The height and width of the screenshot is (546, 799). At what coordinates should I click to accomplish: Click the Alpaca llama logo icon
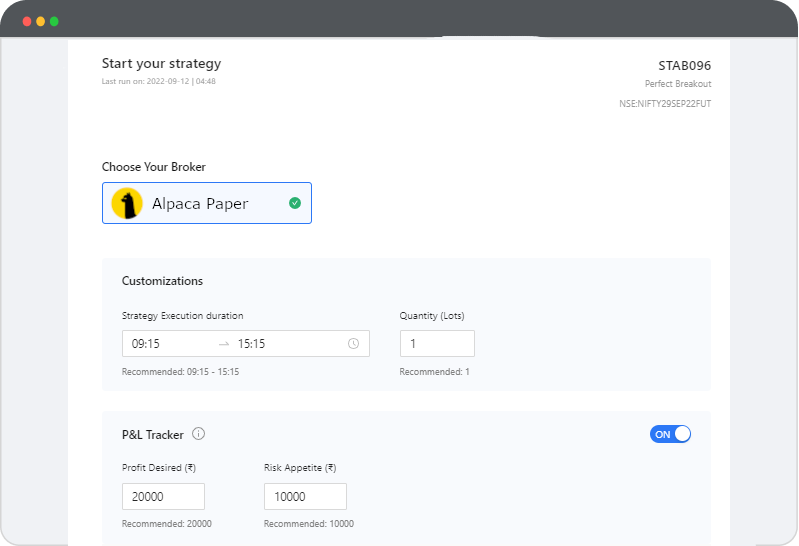point(127,203)
